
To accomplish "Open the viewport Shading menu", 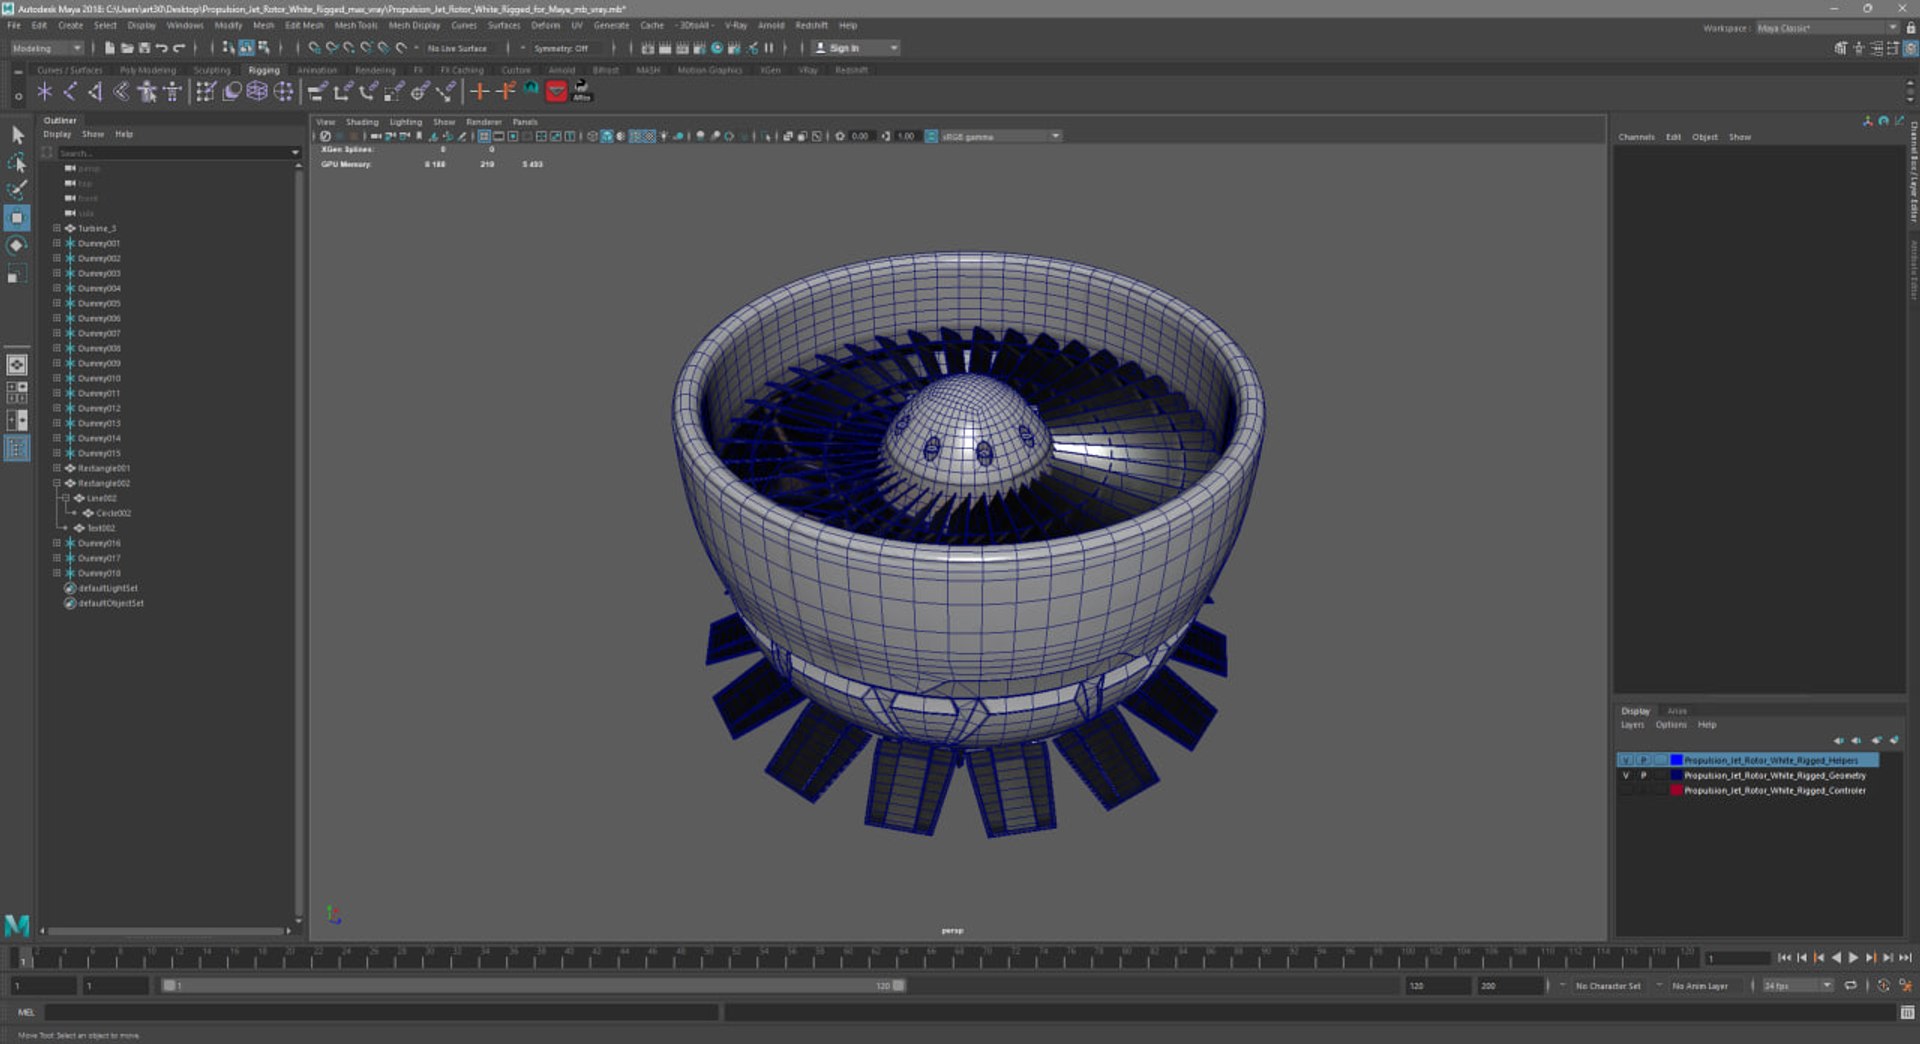I will (x=362, y=122).
